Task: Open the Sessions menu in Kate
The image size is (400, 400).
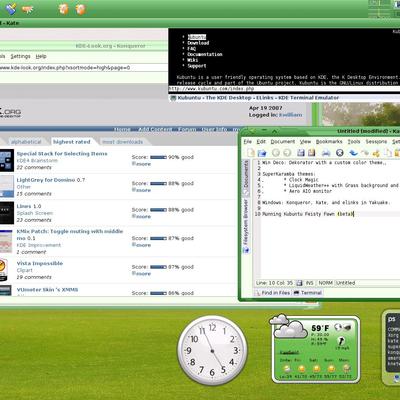Action: pos(376,142)
